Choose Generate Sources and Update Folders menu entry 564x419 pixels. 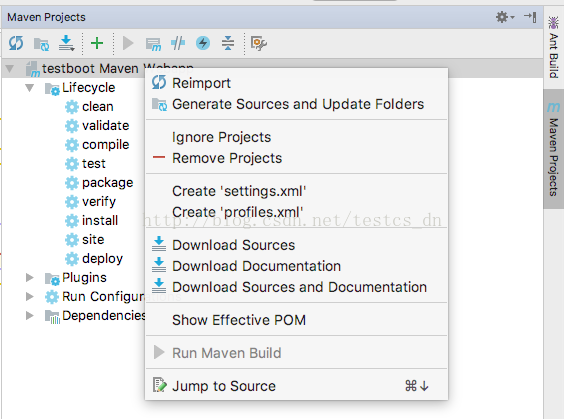point(296,104)
